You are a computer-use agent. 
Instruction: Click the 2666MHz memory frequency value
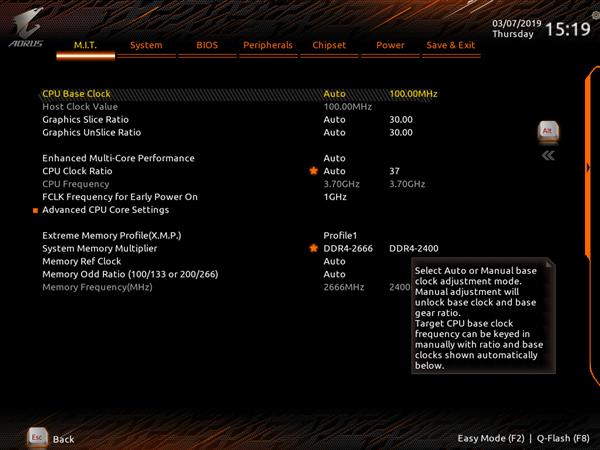click(344, 287)
